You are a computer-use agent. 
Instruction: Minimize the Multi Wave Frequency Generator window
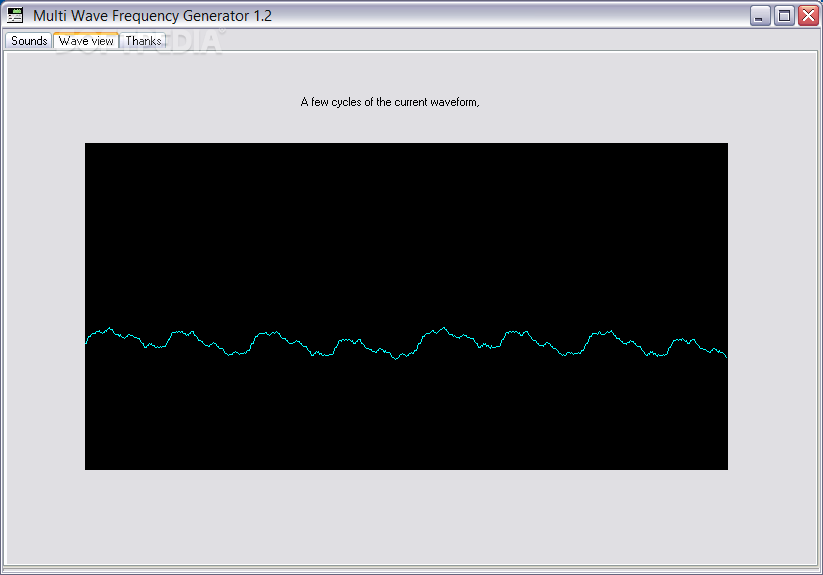759,16
